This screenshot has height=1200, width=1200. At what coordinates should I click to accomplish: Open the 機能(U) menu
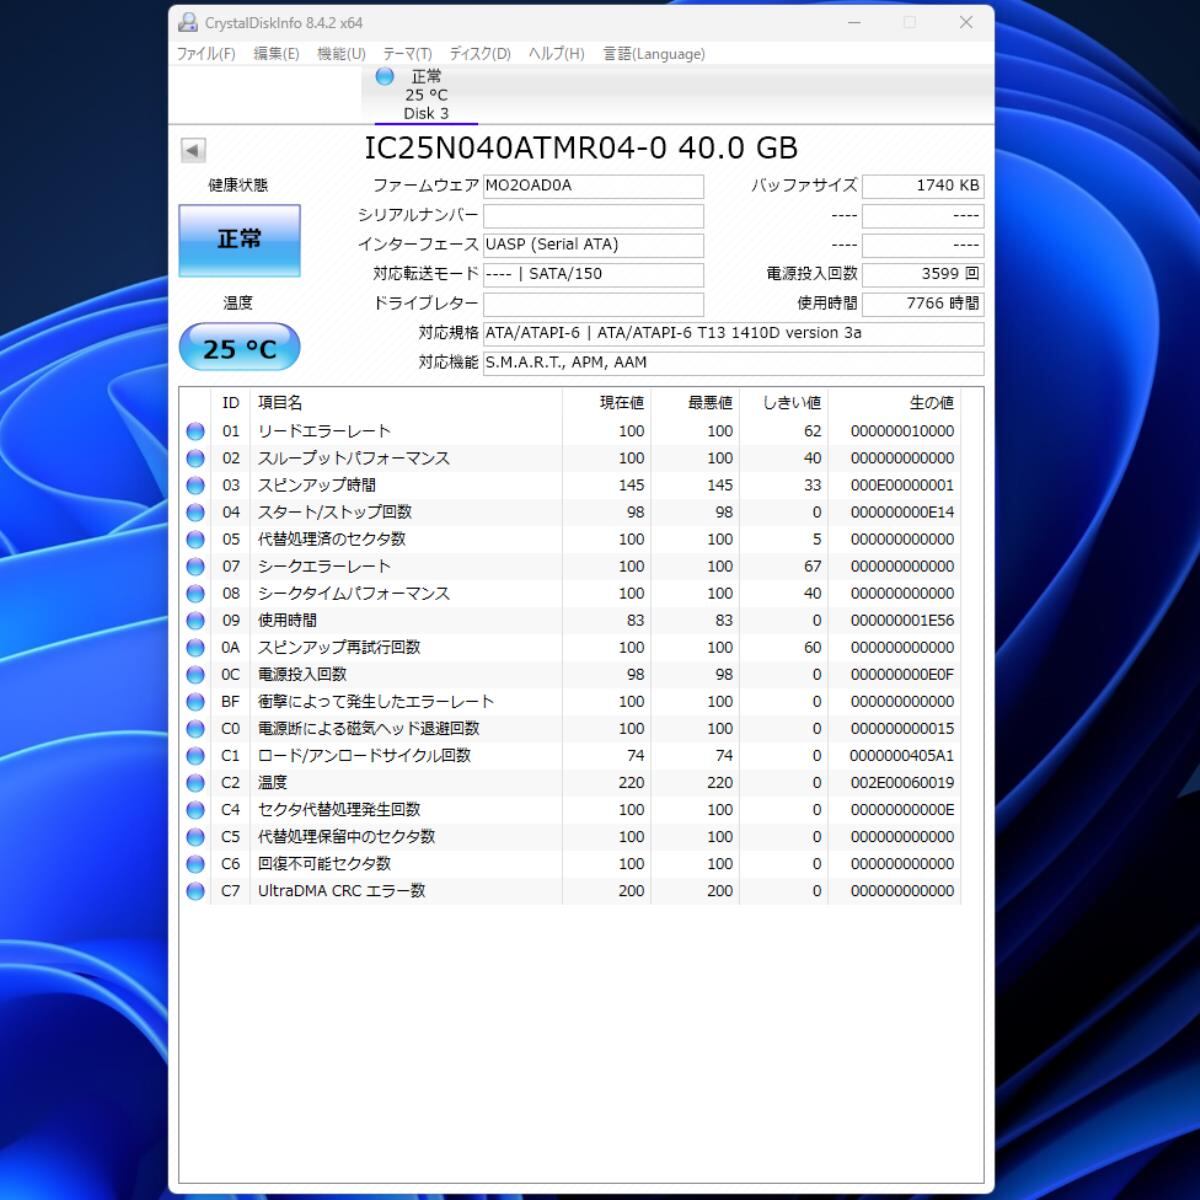pyautogui.click(x=341, y=54)
